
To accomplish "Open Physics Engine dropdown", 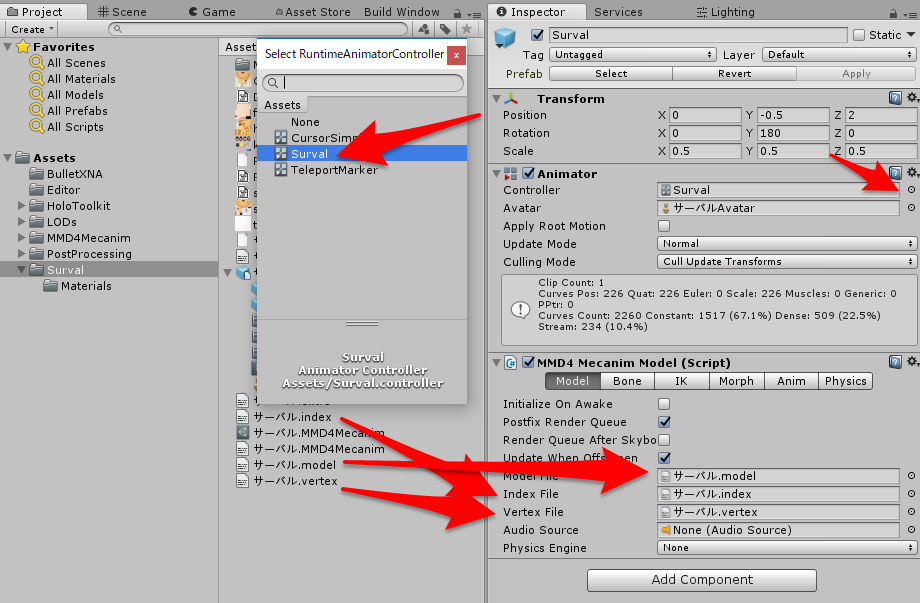I will coord(786,547).
